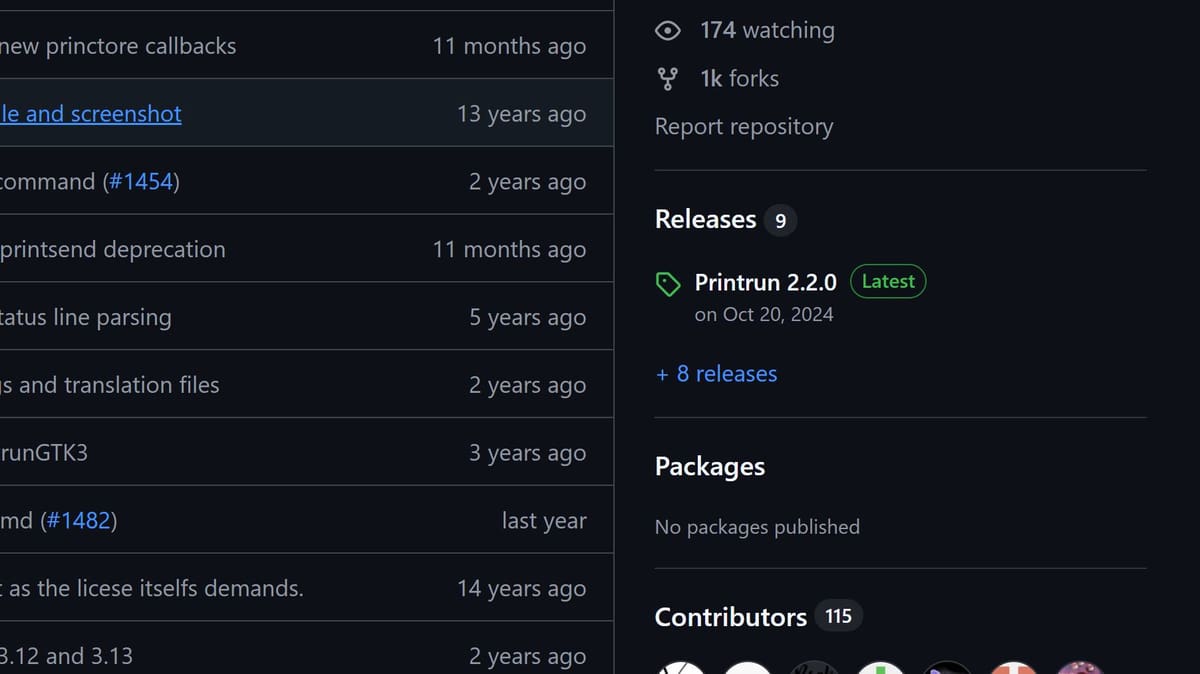Open the Releases section heading
Image resolution: width=1200 pixels, height=674 pixels.
coord(705,219)
